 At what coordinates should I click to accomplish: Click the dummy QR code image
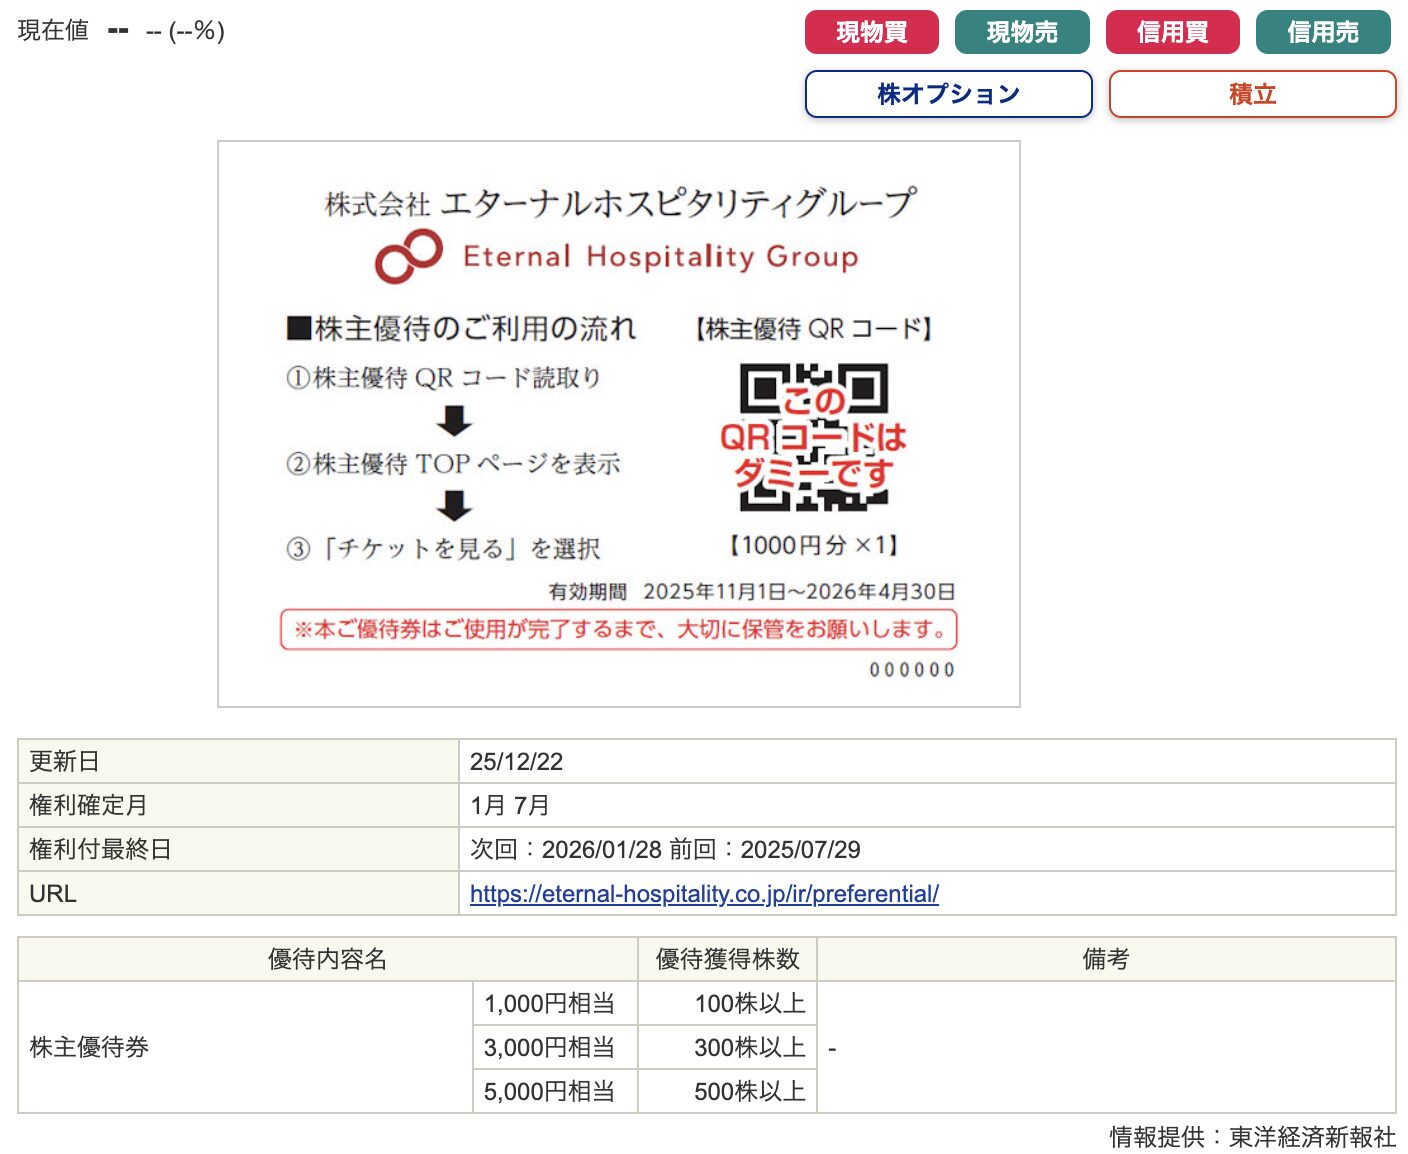[813, 437]
